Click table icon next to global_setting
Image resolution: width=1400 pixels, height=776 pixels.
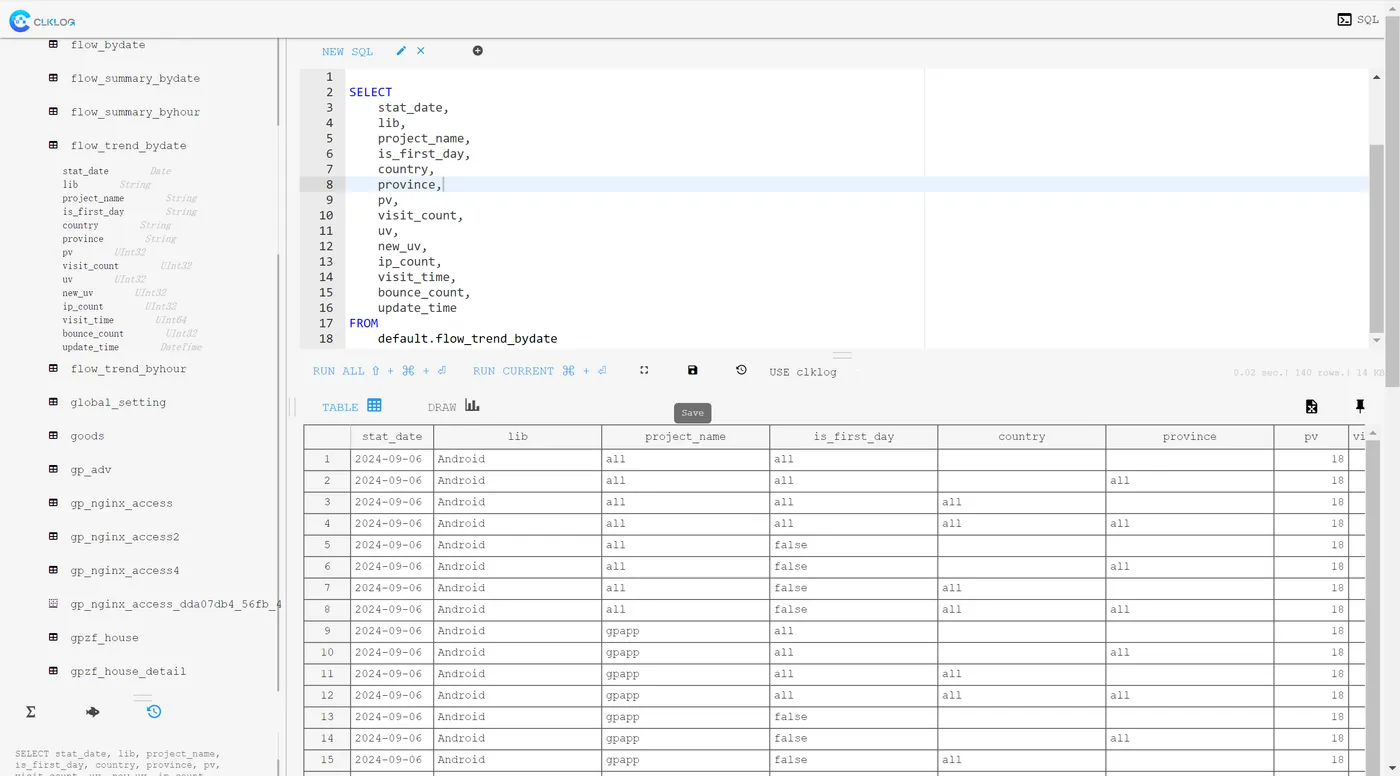54,402
